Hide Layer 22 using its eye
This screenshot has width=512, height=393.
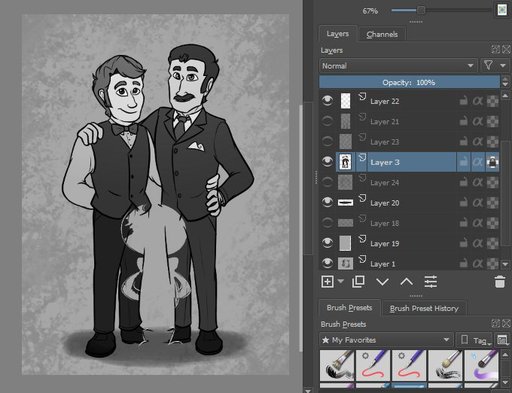point(327,100)
